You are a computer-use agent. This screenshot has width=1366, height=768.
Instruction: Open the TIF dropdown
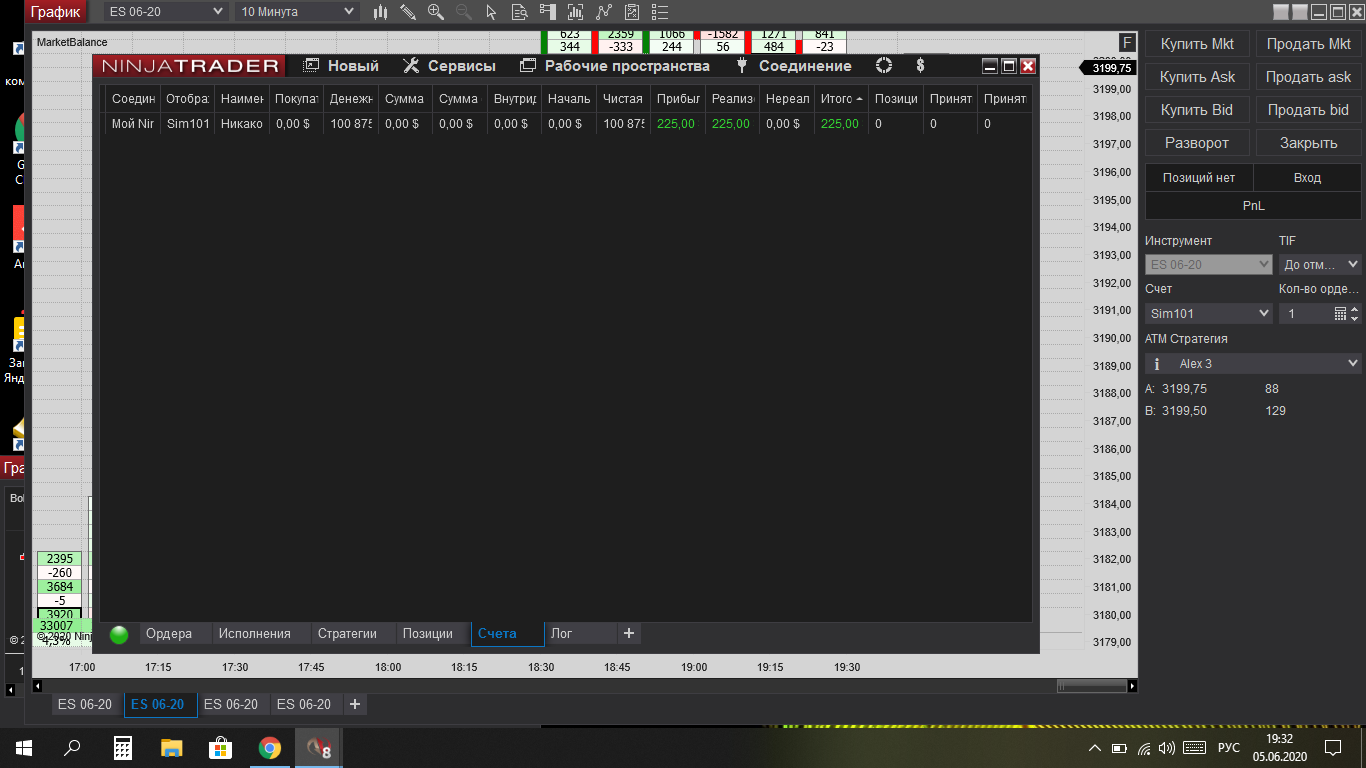pyautogui.click(x=1320, y=265)
